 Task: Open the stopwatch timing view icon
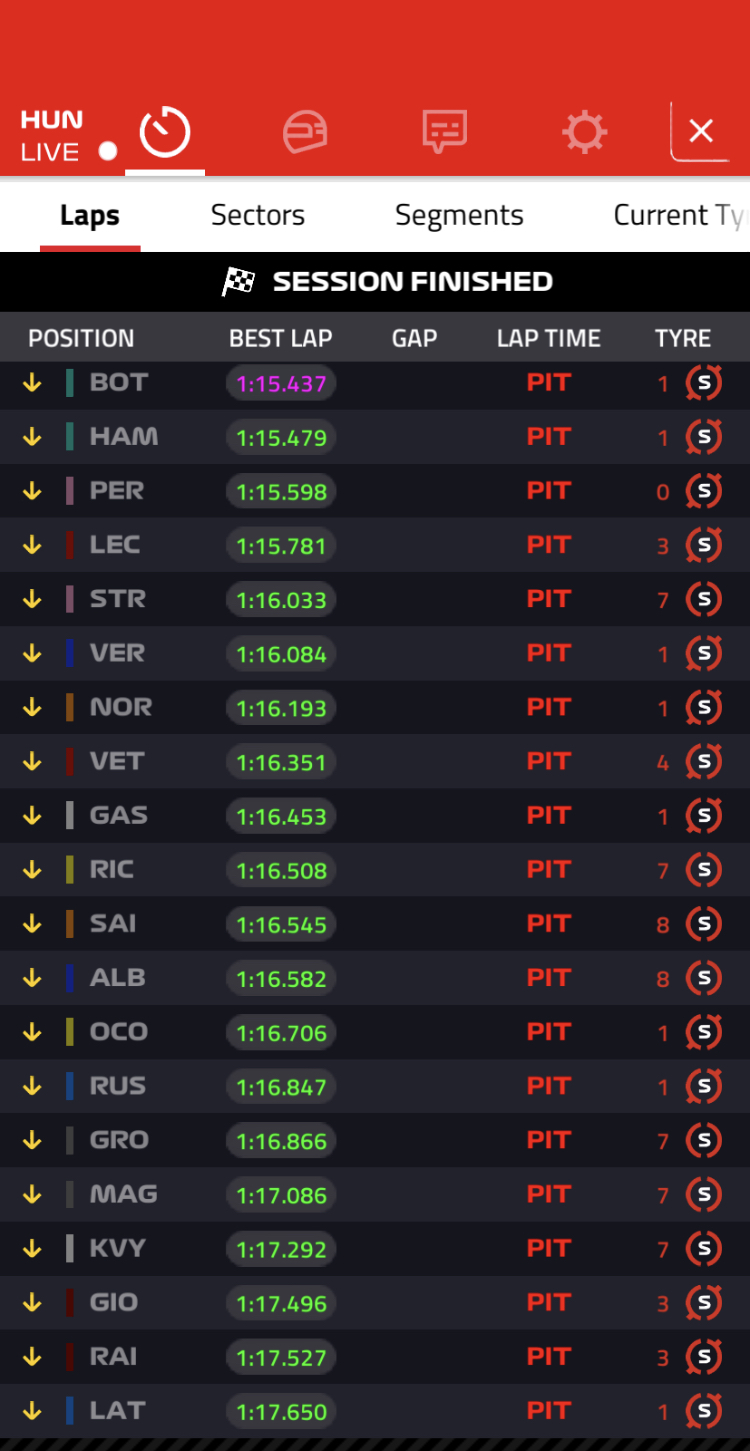(165, 132)
